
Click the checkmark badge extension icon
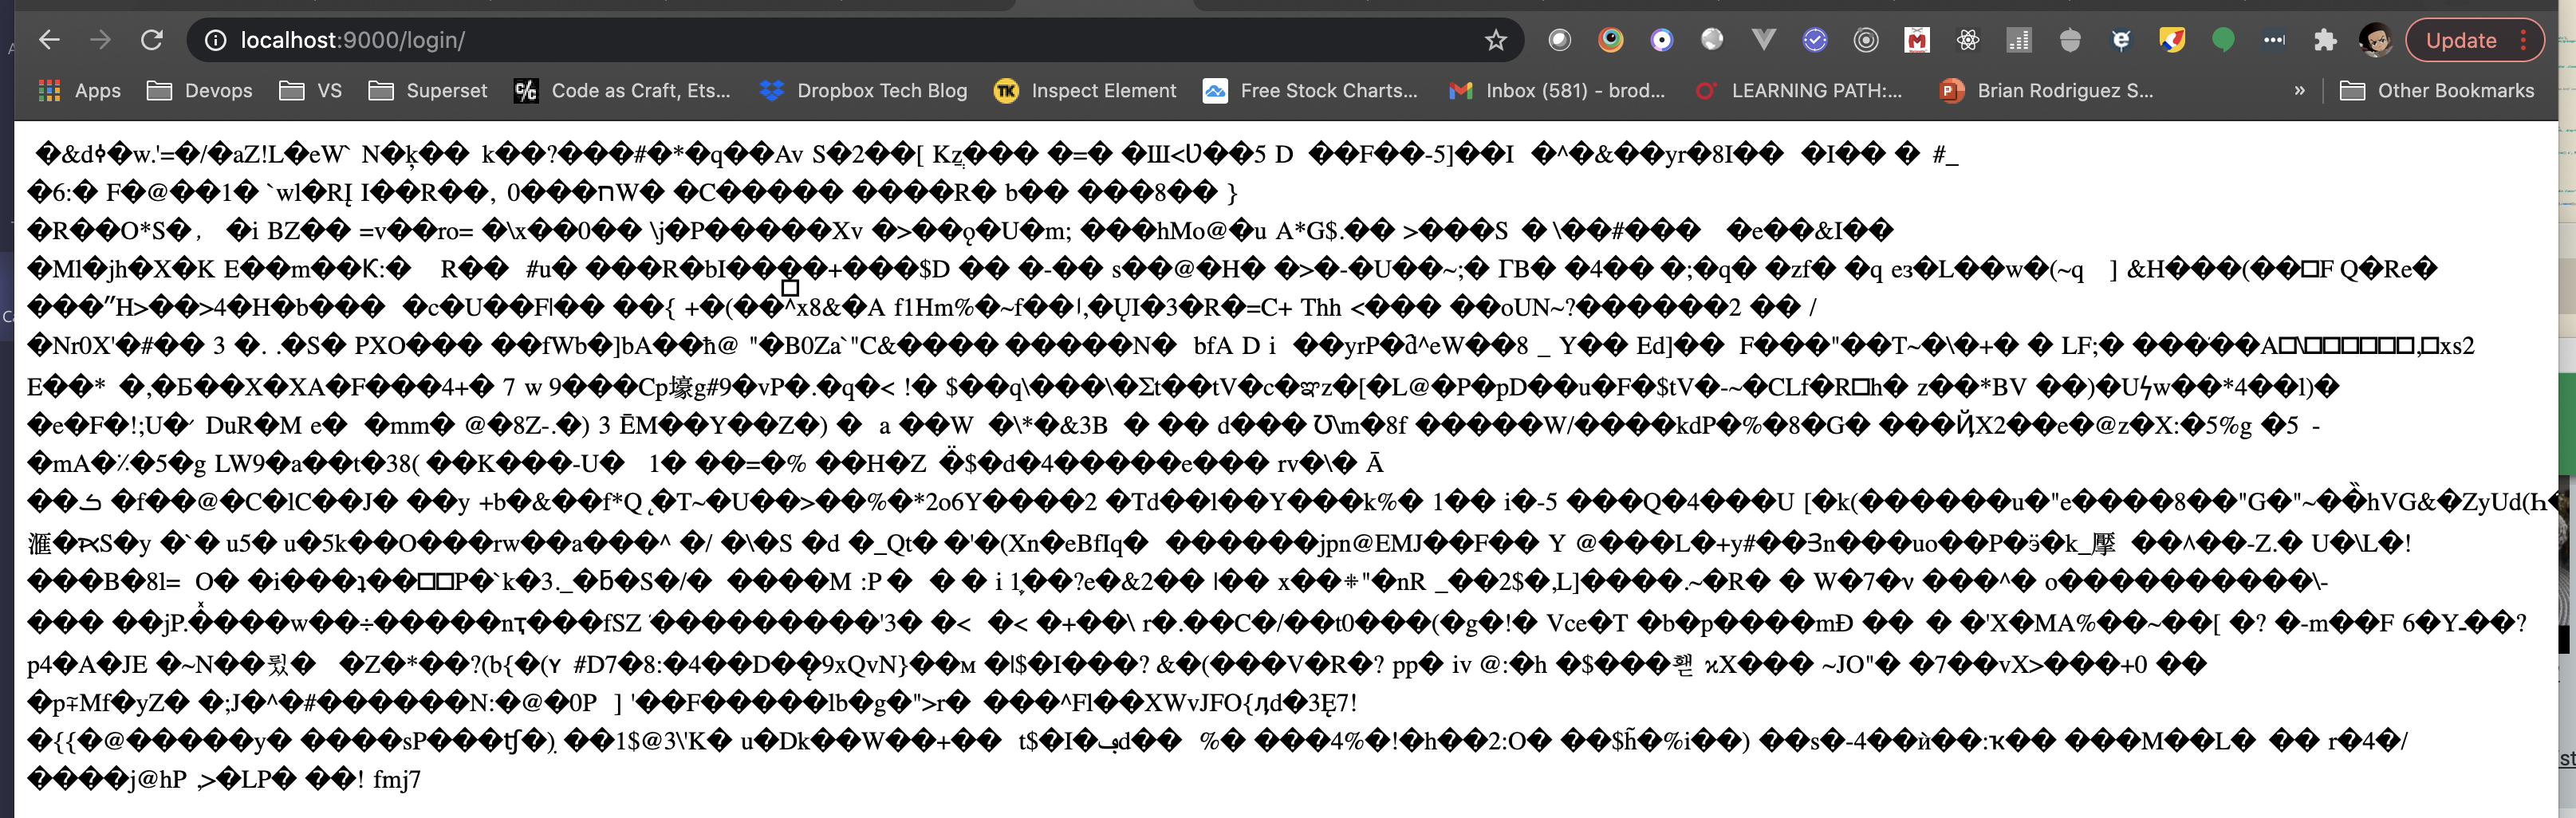click(1814, 40)
